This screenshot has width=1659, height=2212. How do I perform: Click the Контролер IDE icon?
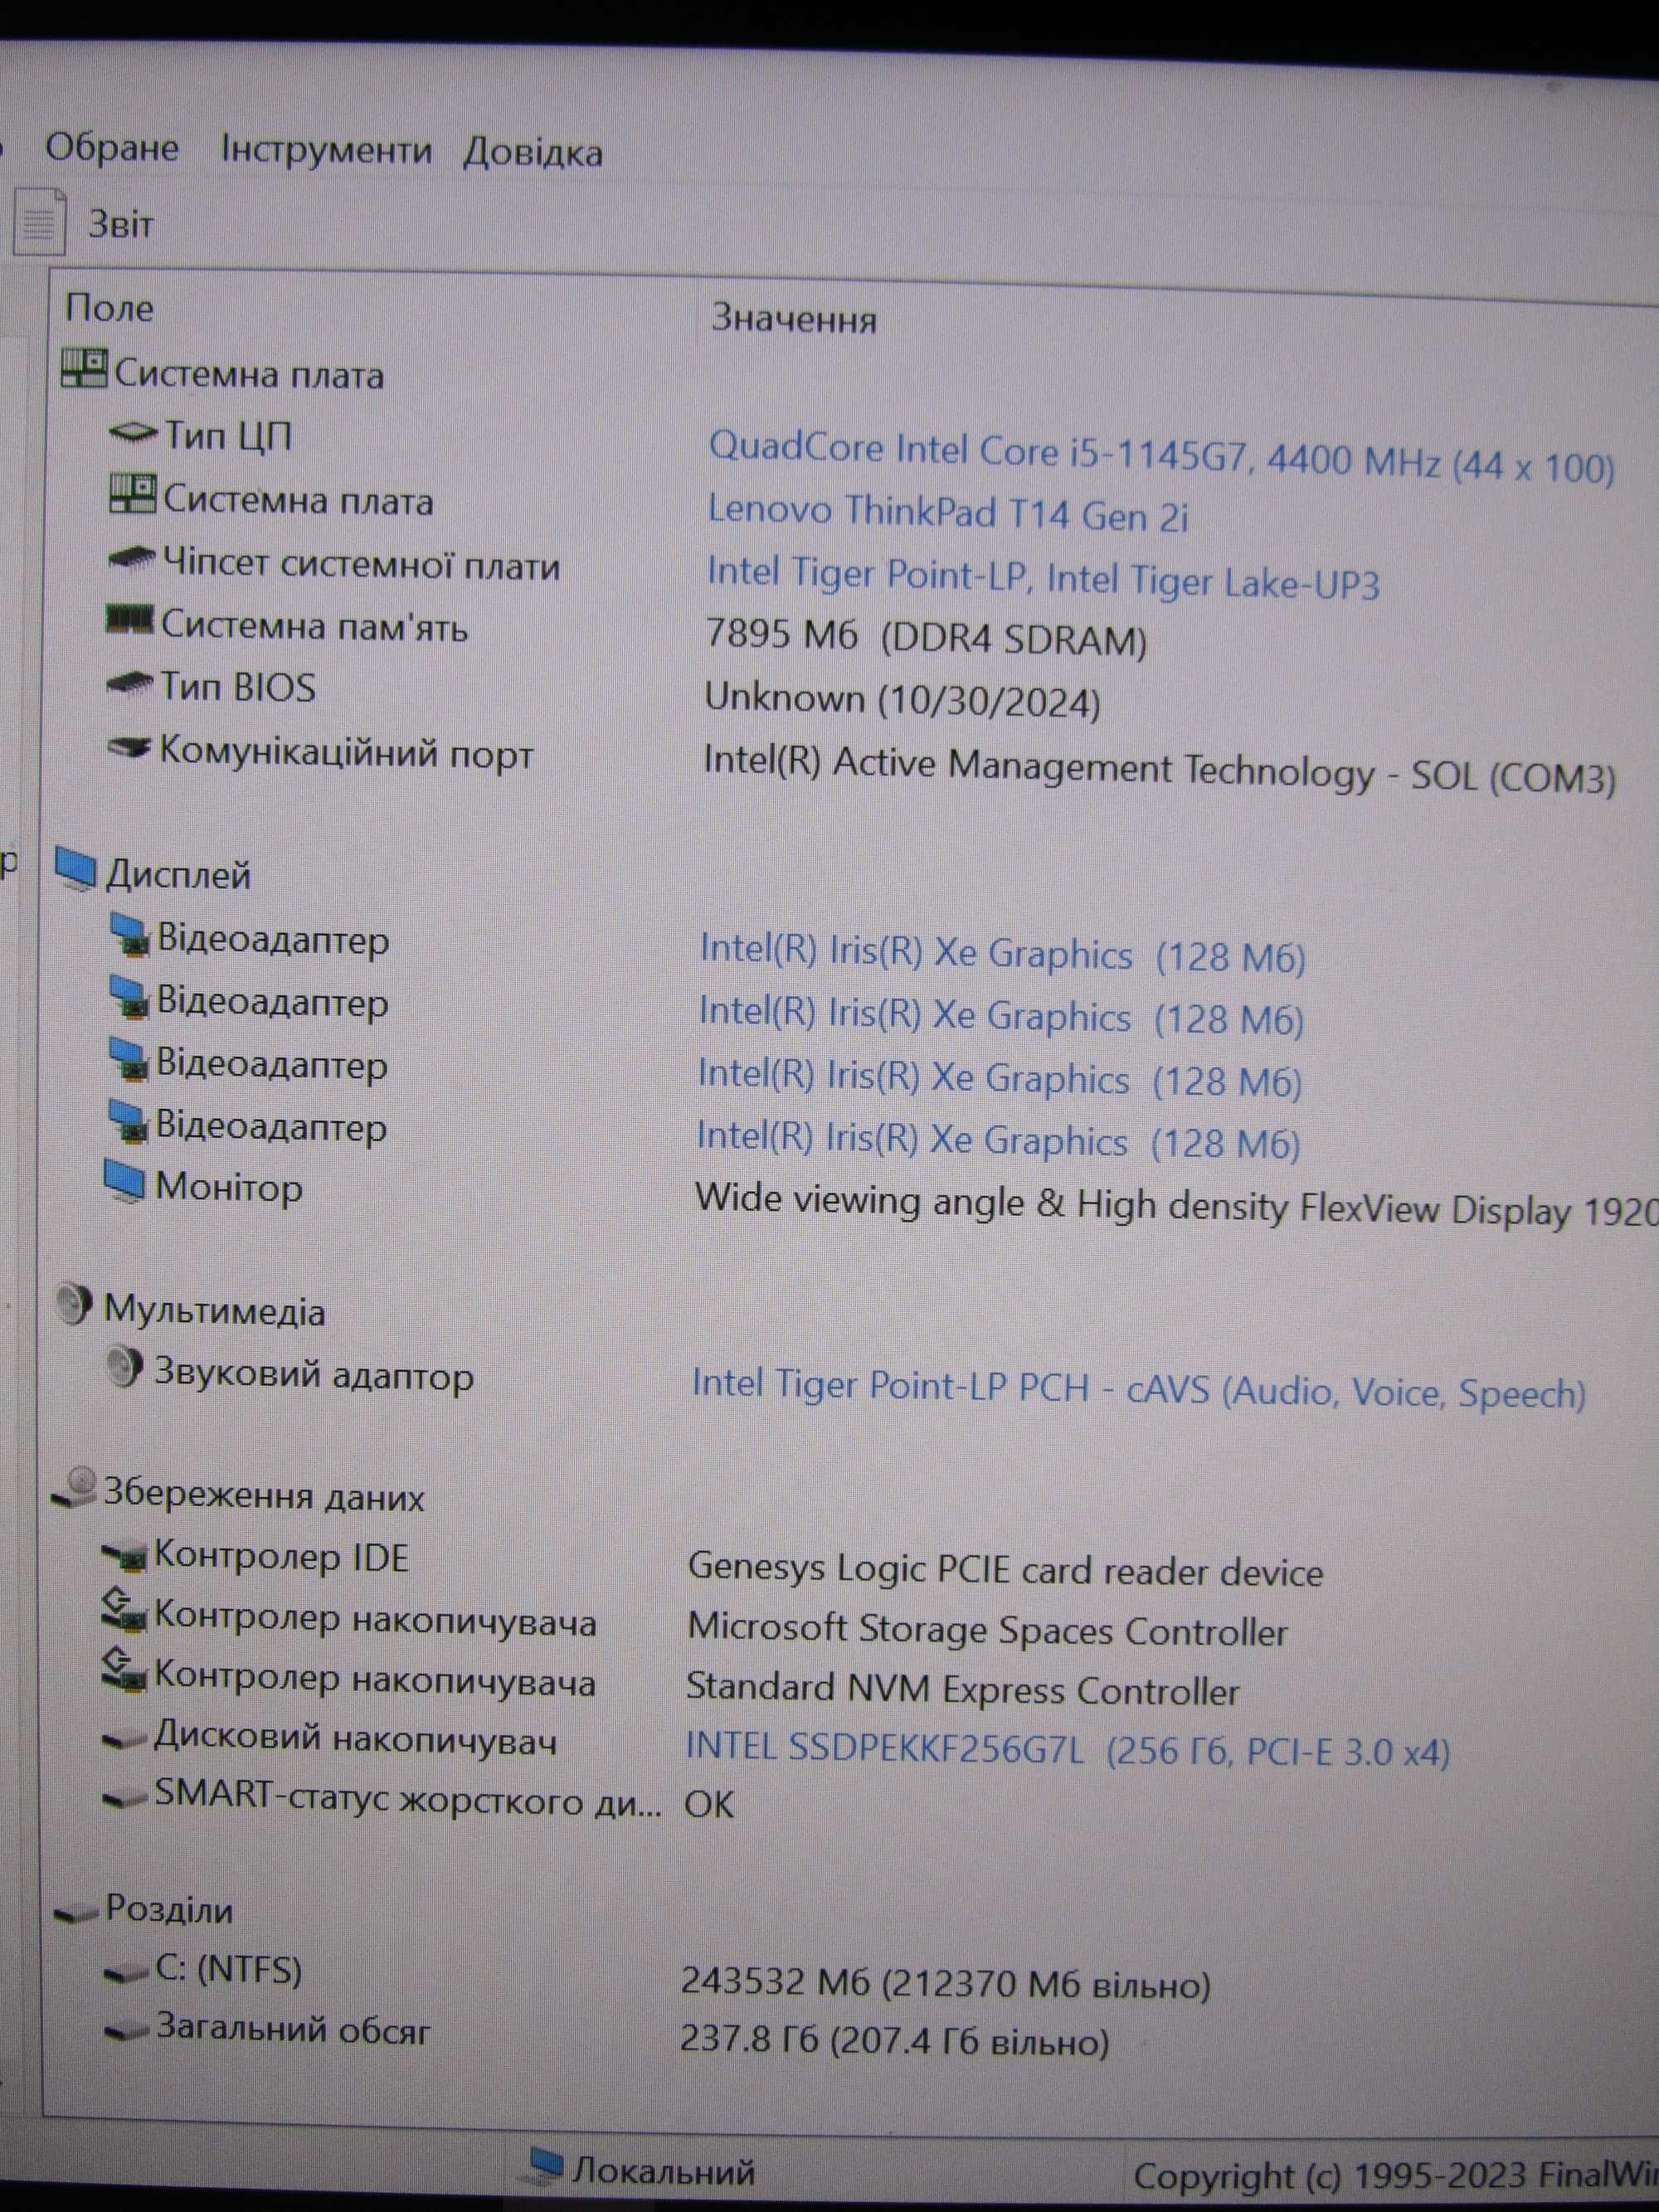point(124,1554)
